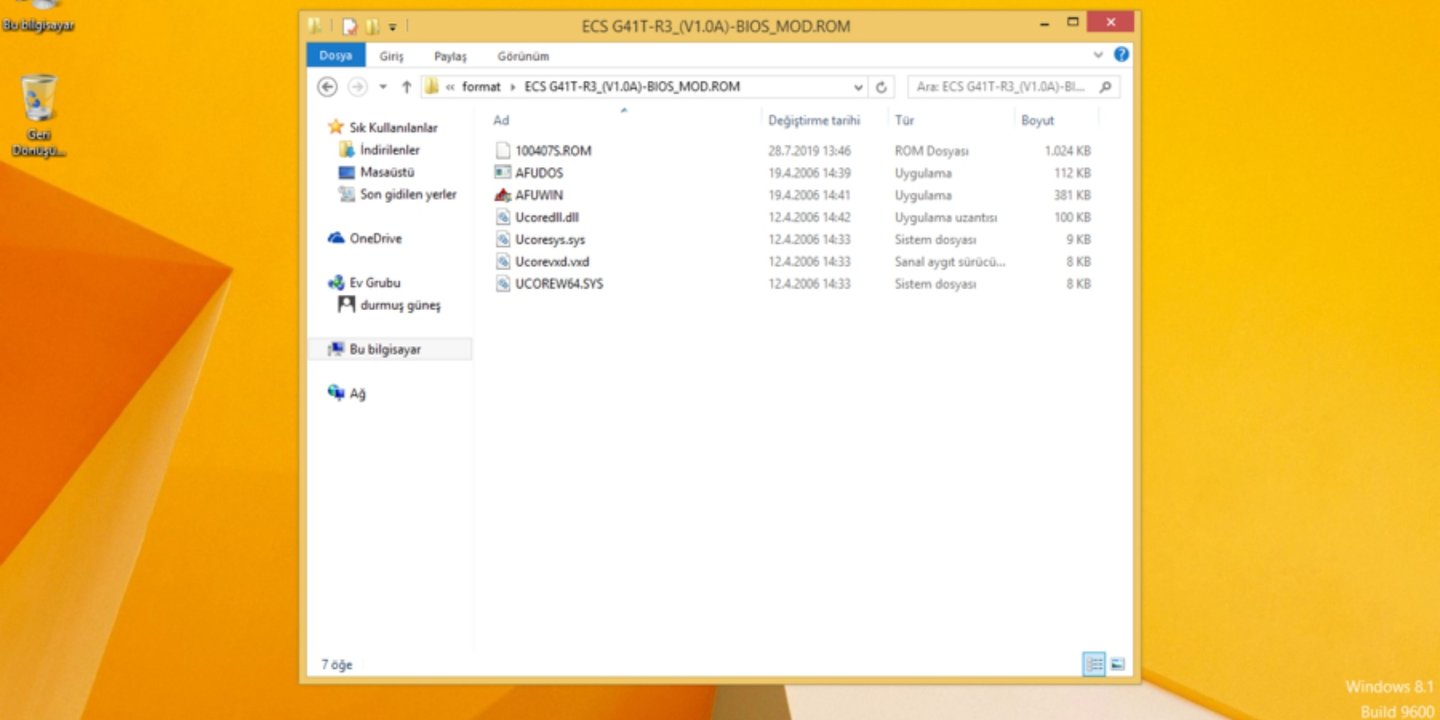1440x720 pixels.
Task: Click the Forward arrow button
Action: click(357, 87)
